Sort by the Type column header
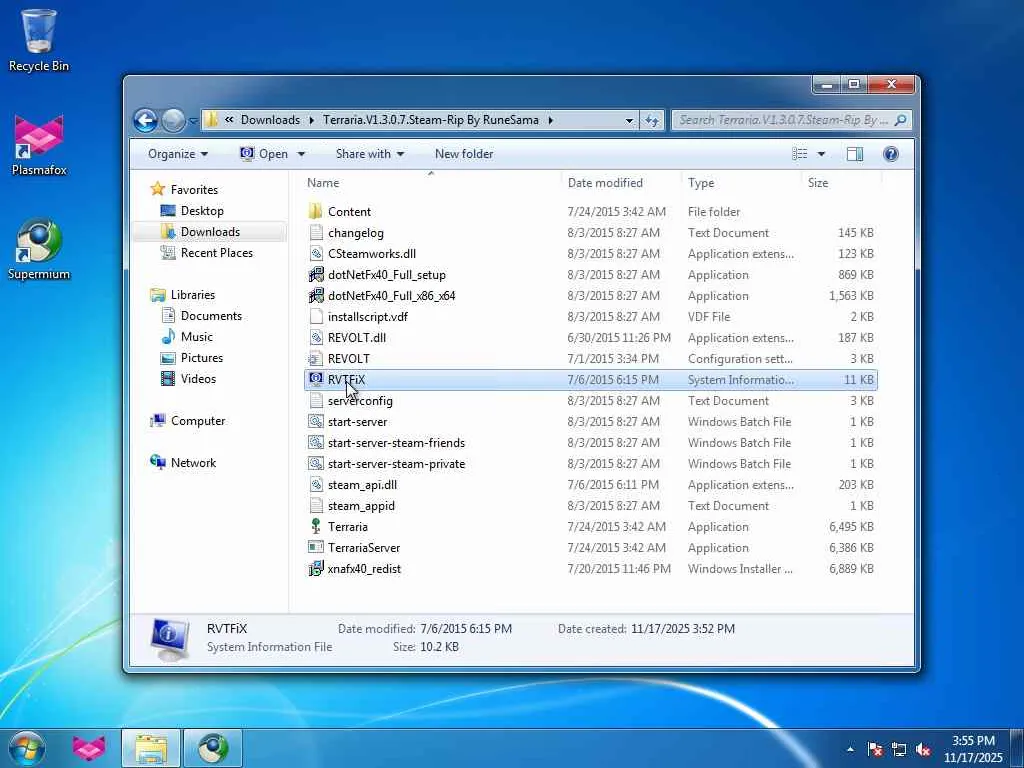The height and width of the screenshot is (768, 1024). coord(741,183)
